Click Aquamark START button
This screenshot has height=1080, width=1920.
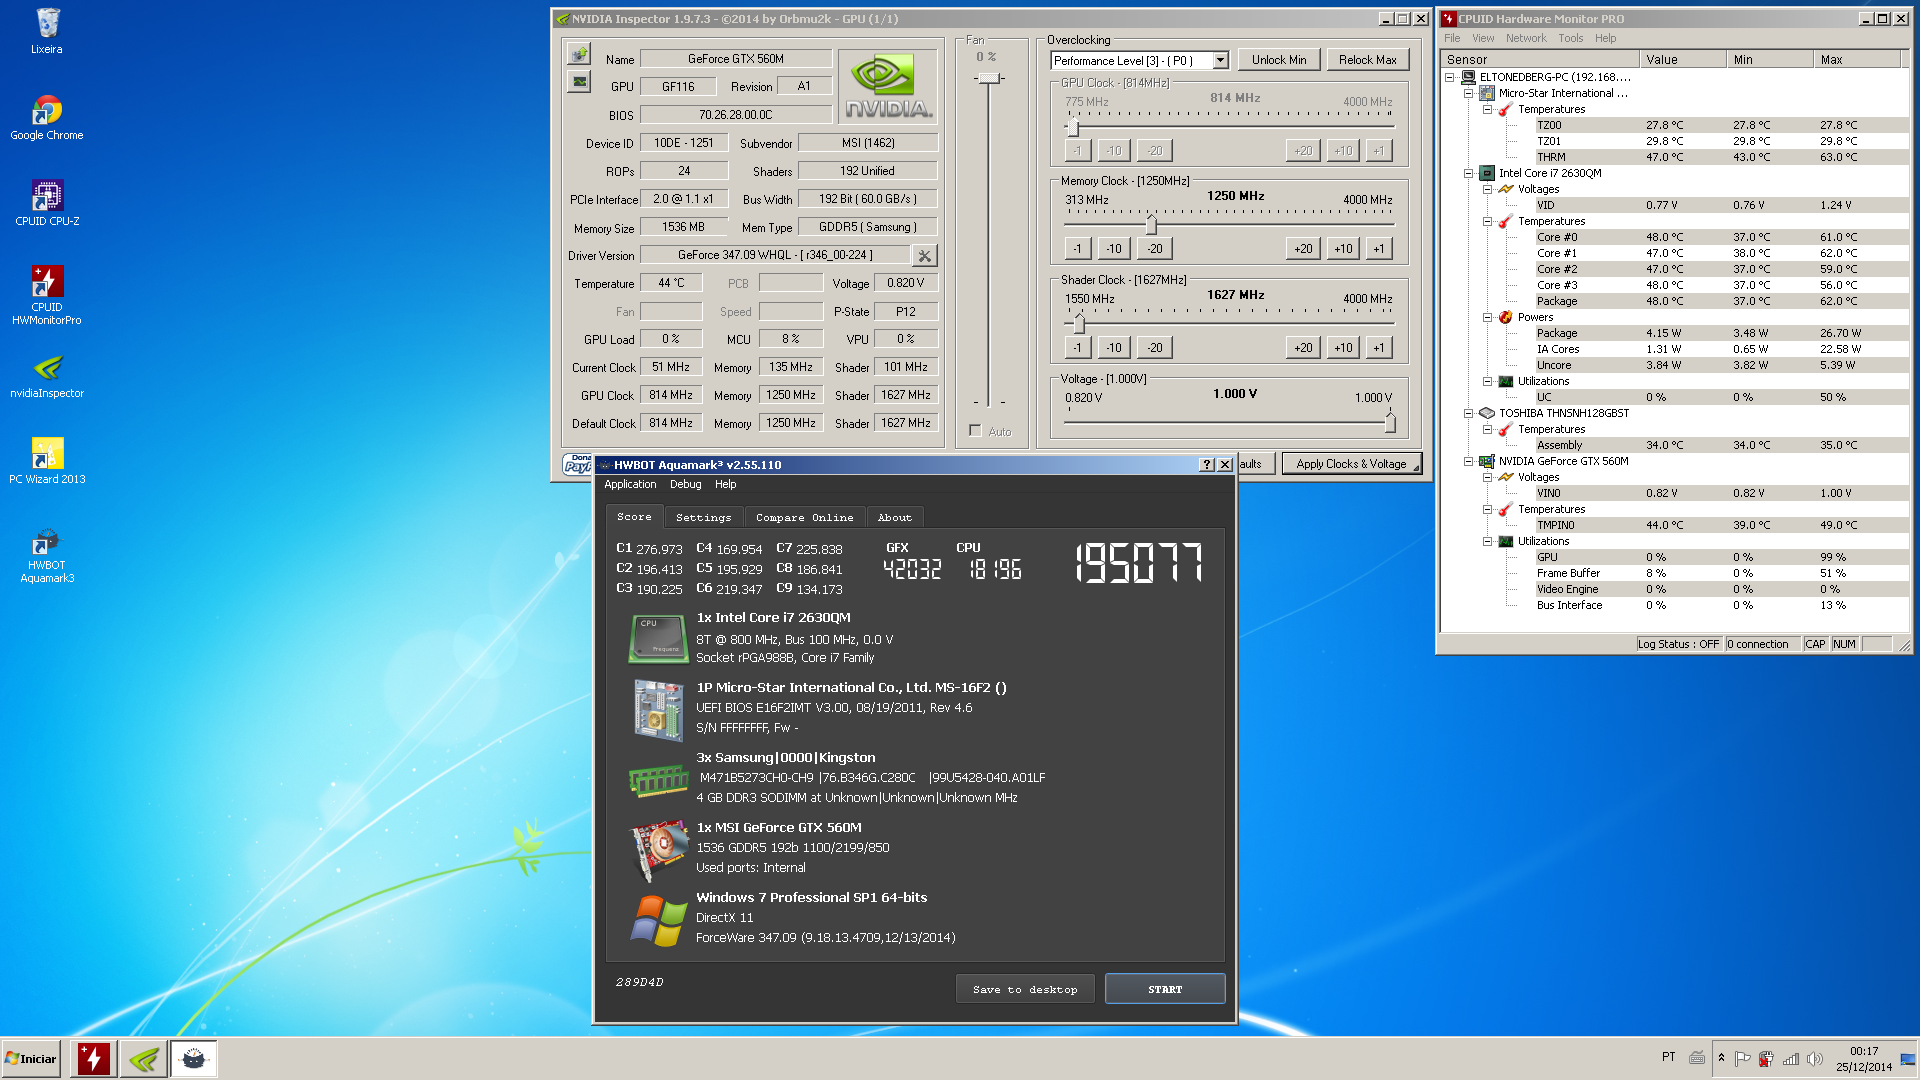[1165, 990]
